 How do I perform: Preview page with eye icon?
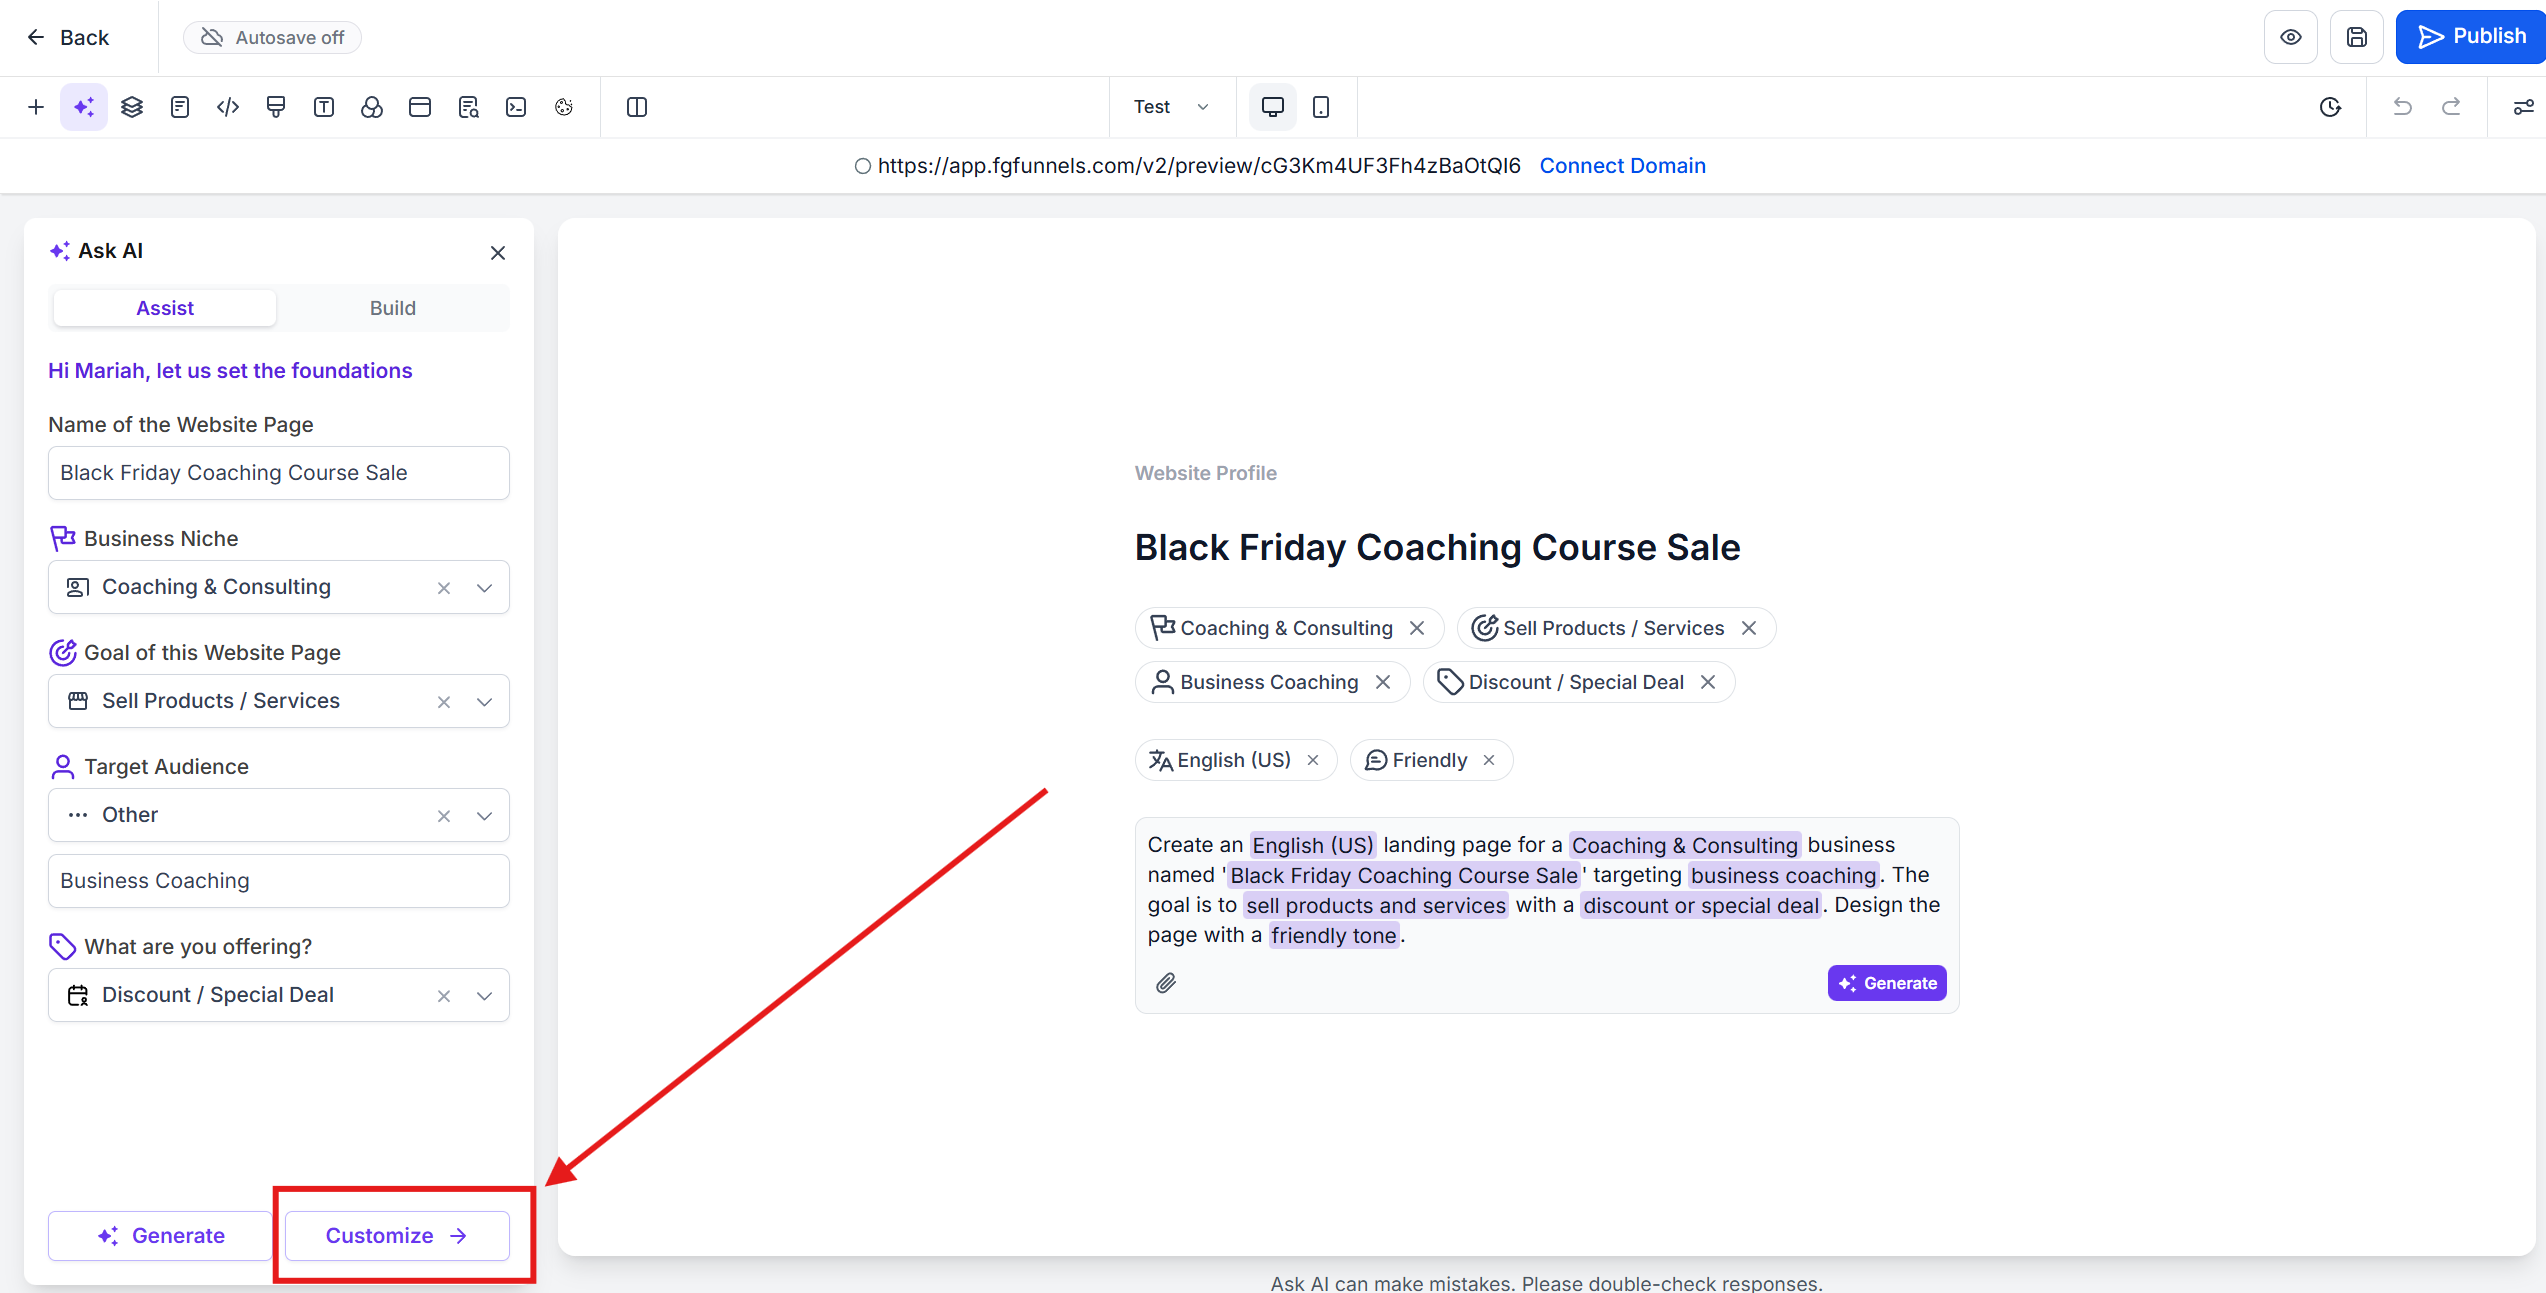click(x=2291, y=37)
